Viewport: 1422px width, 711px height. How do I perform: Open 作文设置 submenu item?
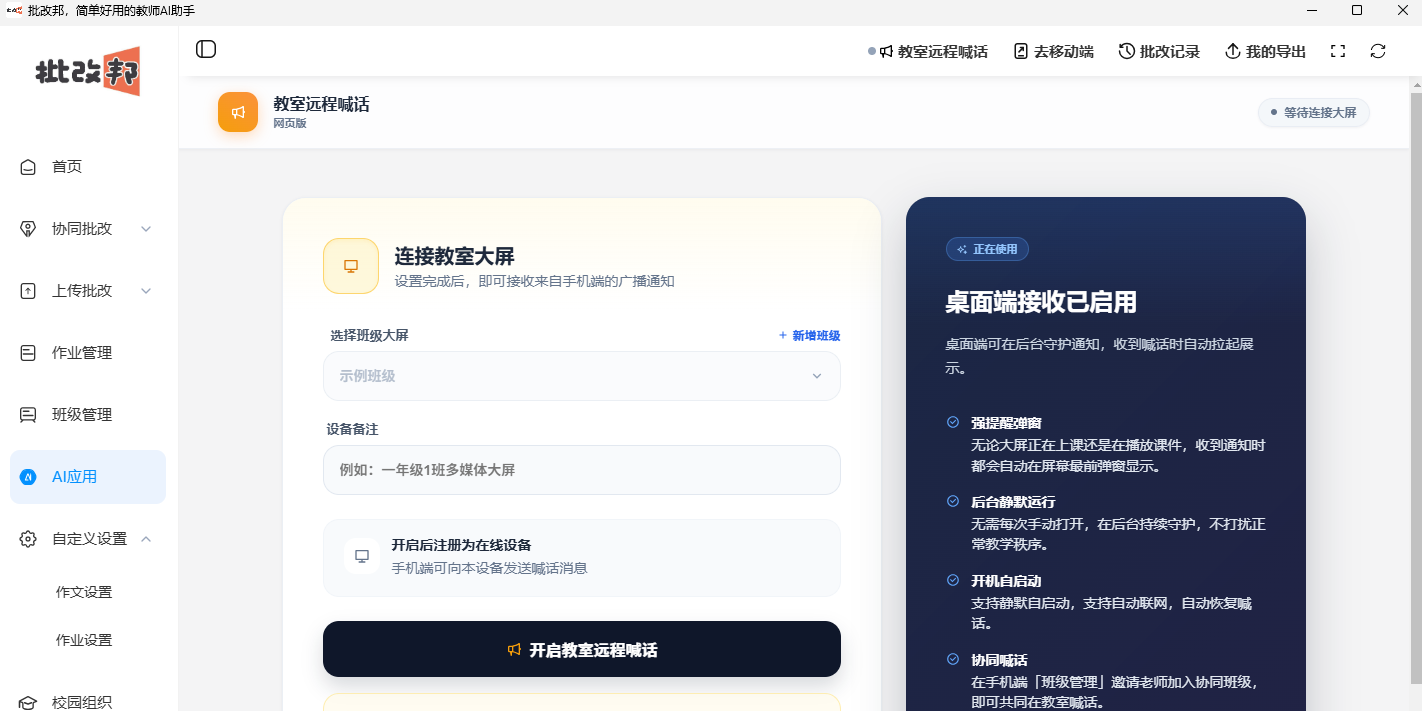84,592
